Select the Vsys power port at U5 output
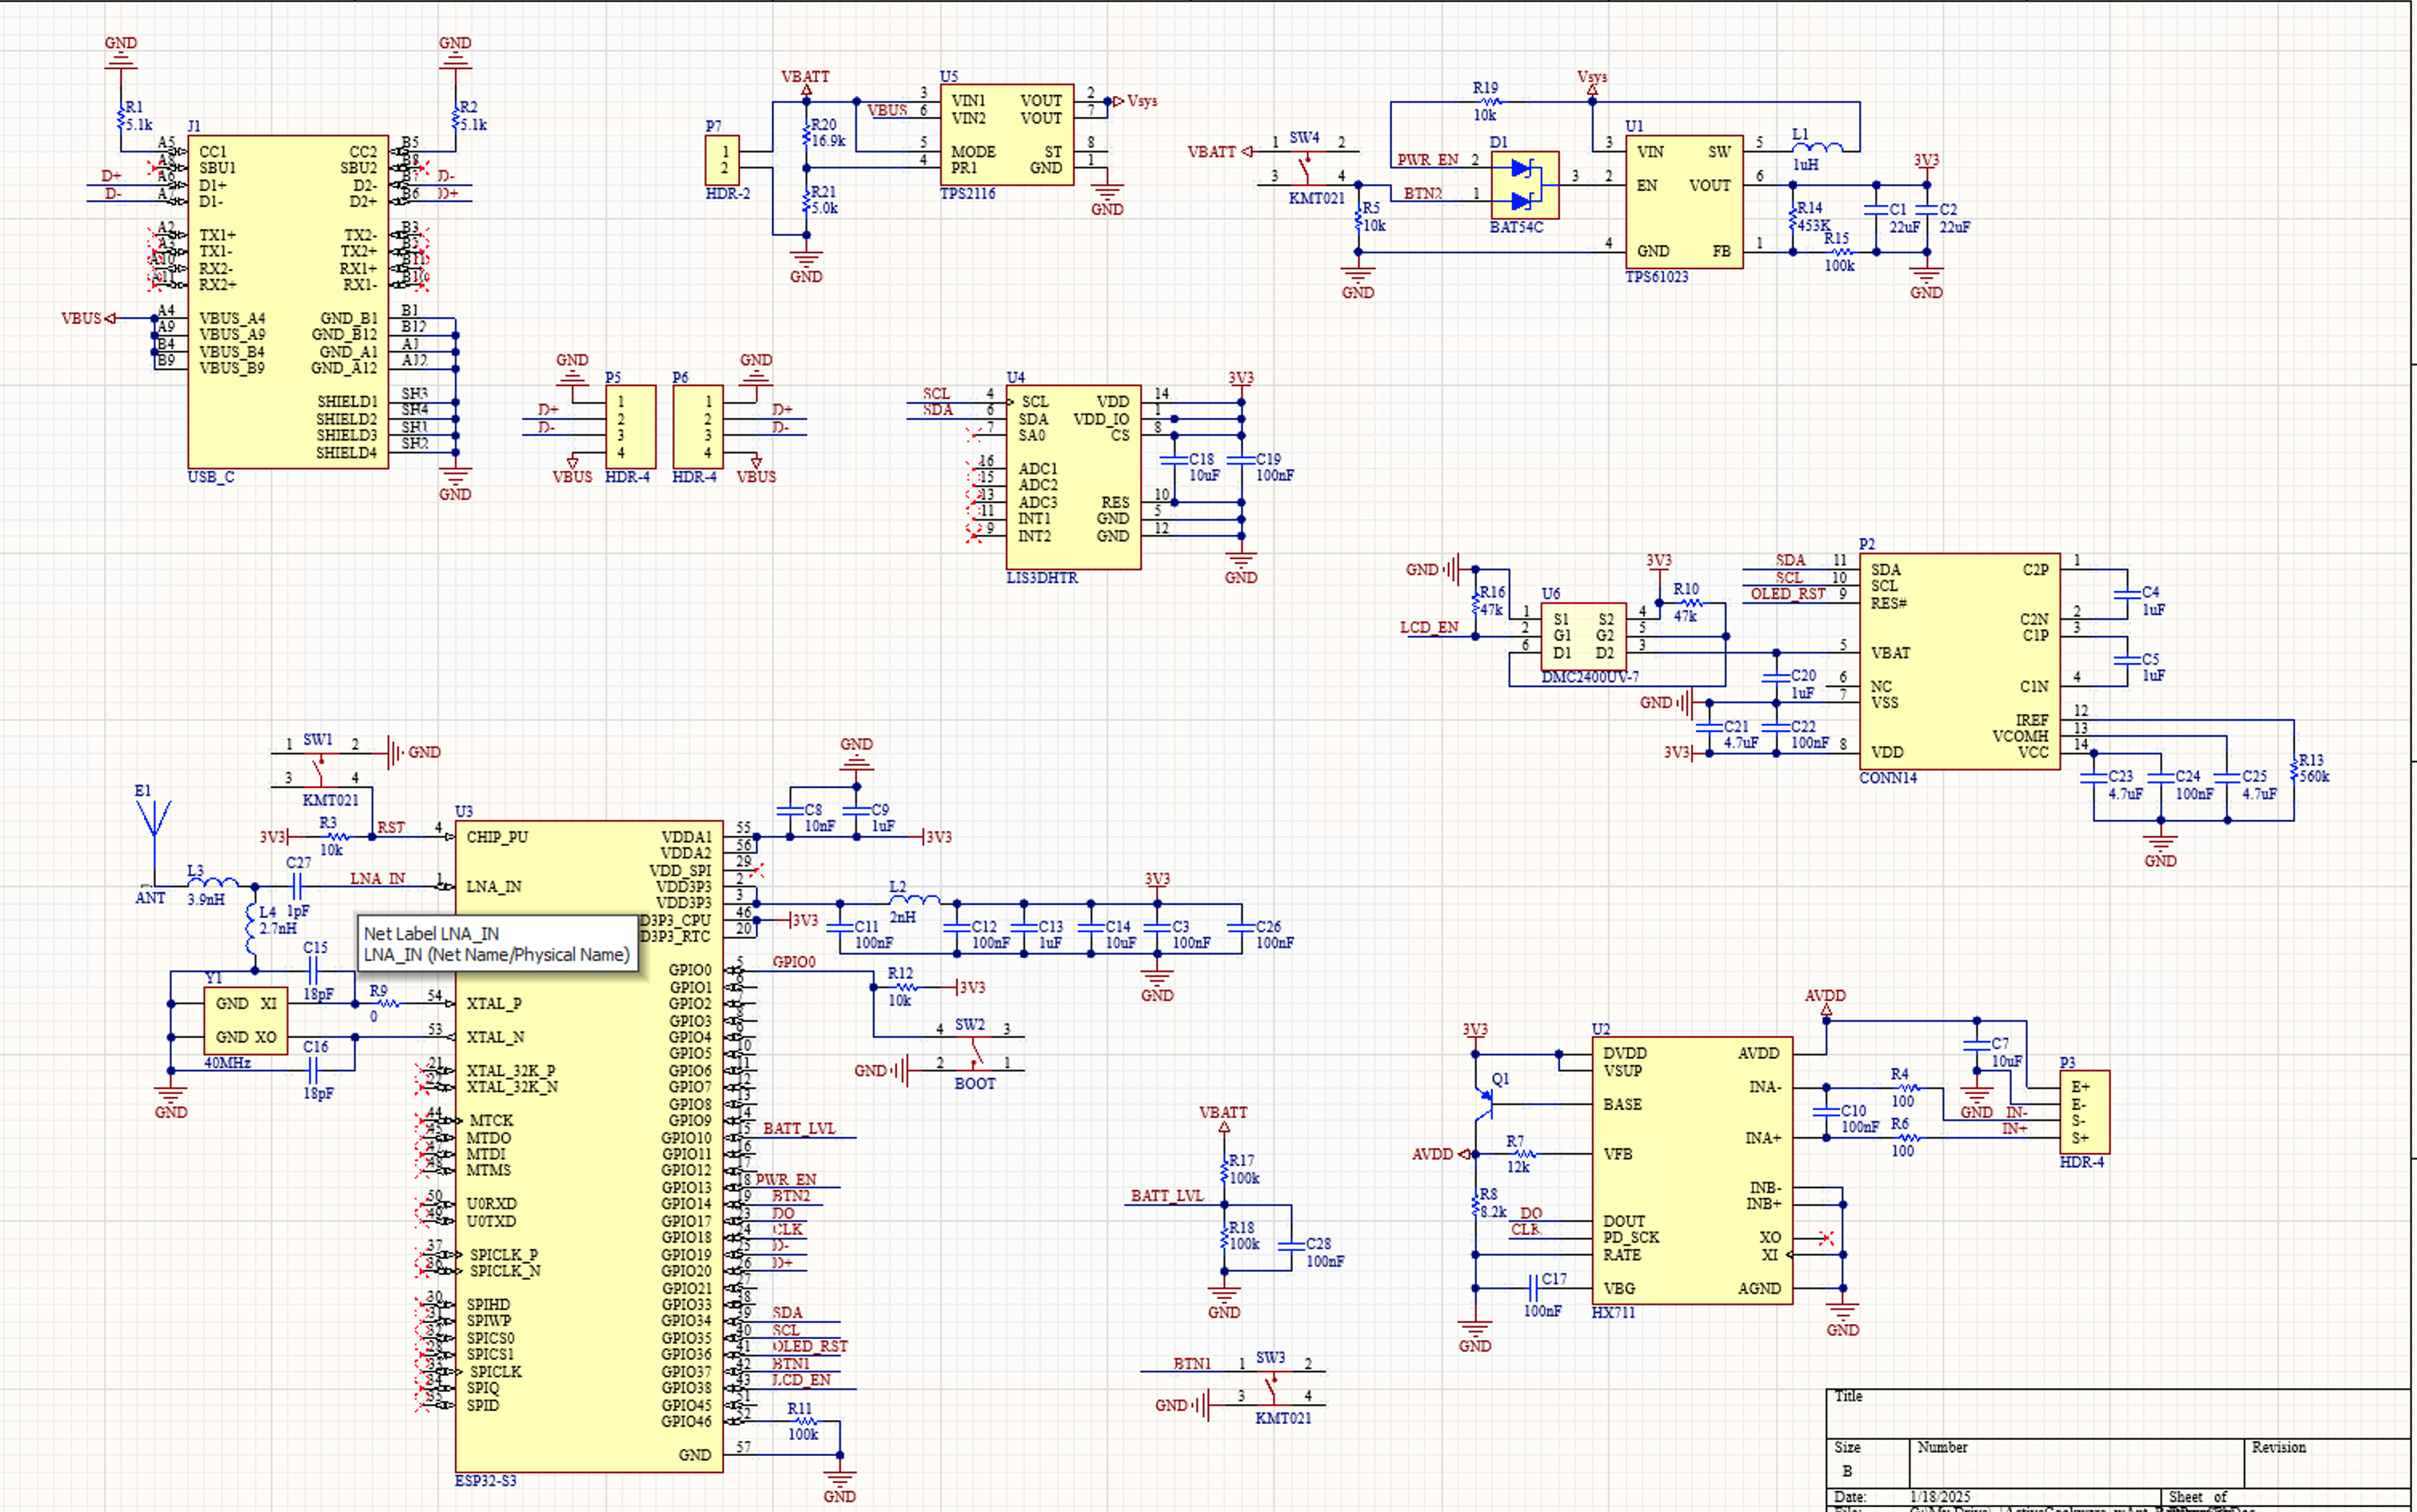 pos(1134,101)
